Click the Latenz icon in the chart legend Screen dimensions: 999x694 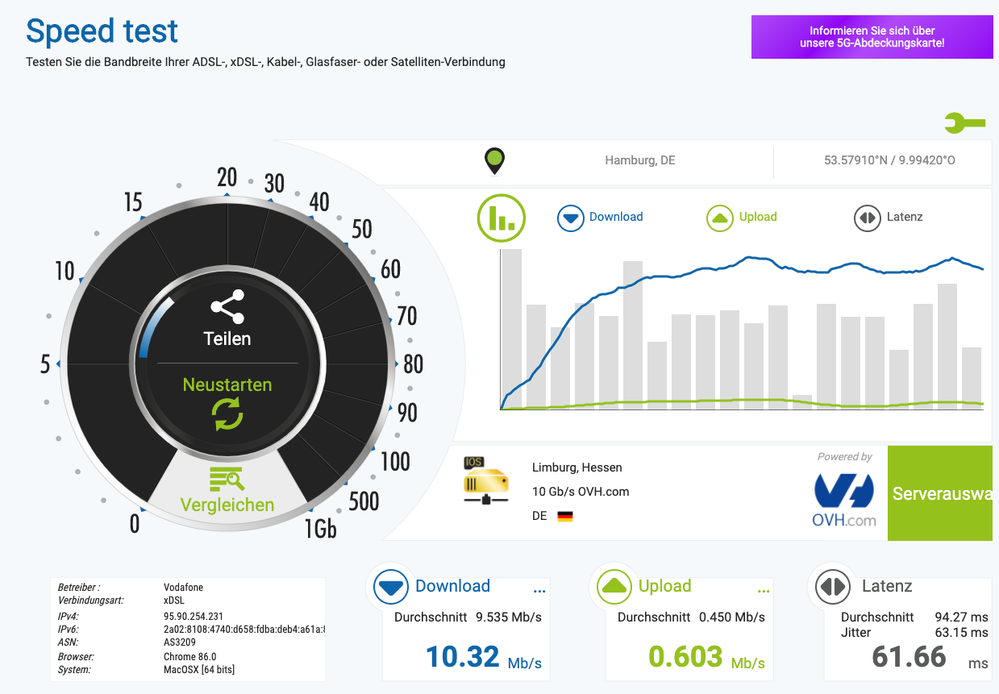click(x=868, y=217)
